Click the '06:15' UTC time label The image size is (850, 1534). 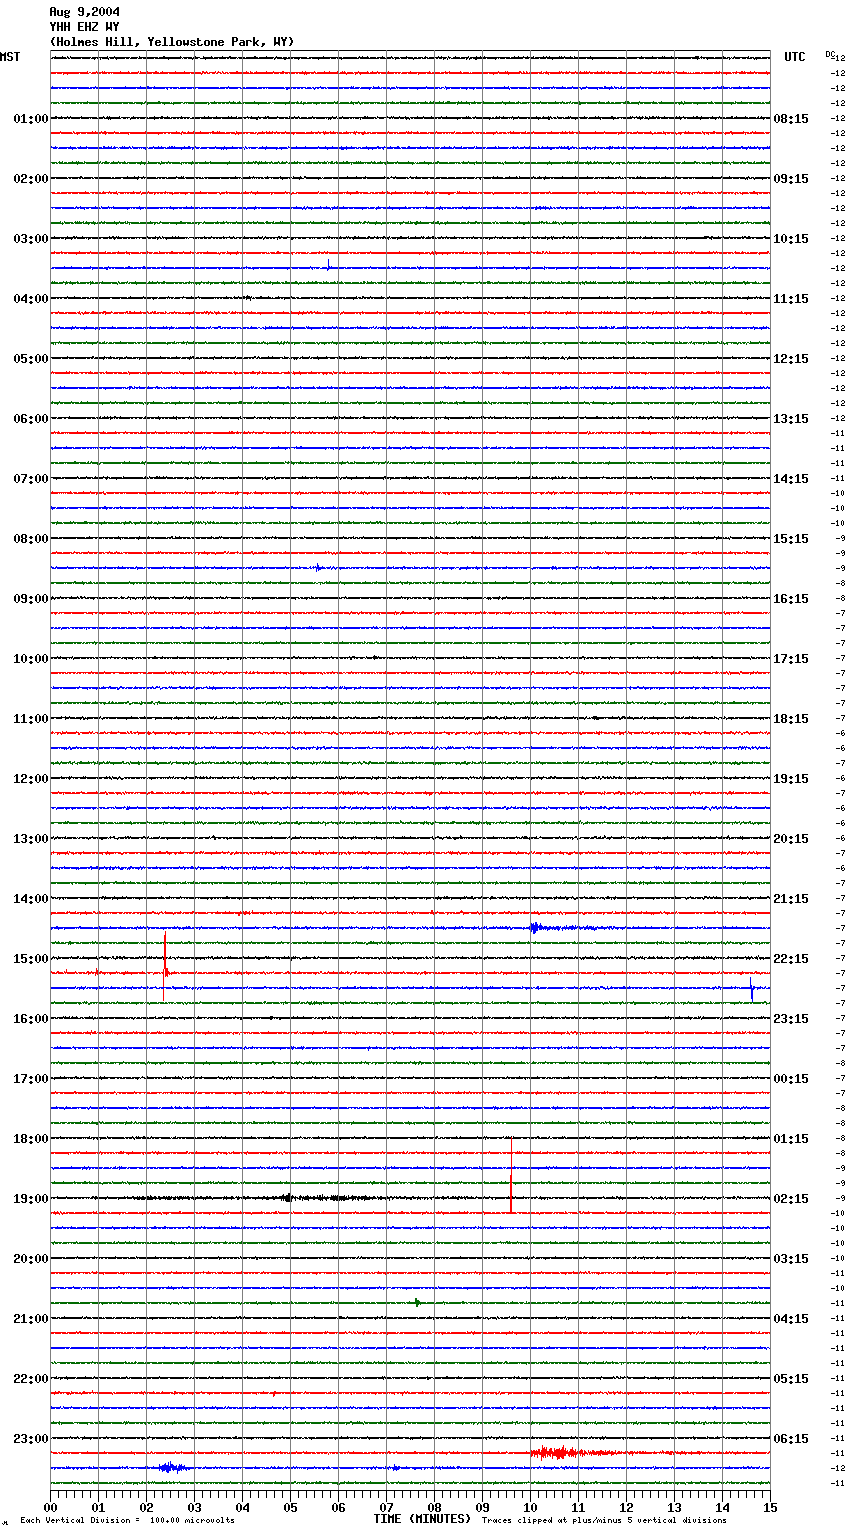click(791, 1439)
